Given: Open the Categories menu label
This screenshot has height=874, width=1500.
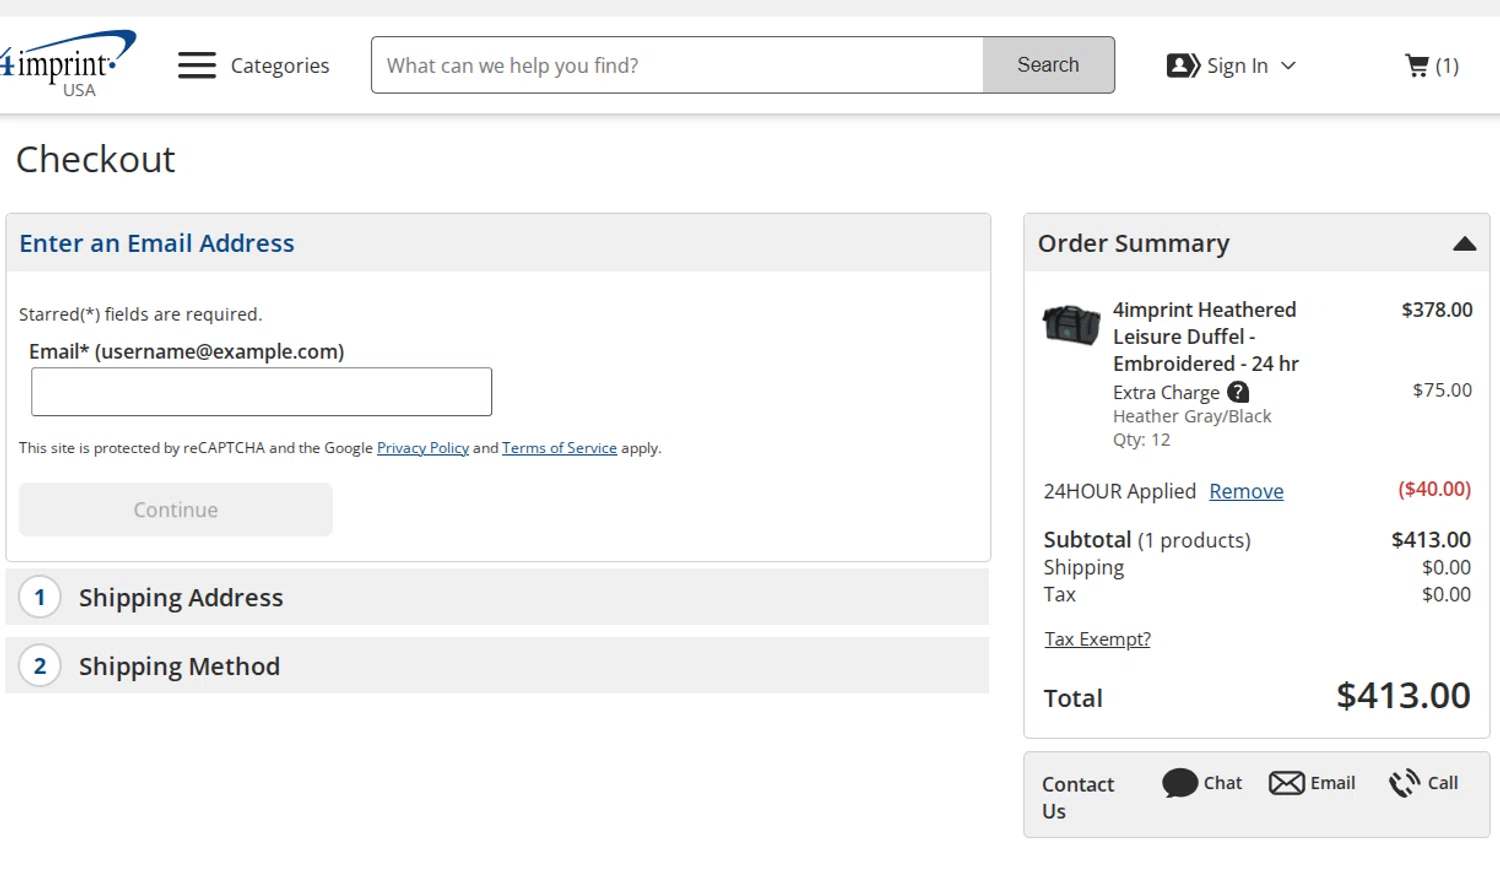Looking at the screenshot, I should pos(280,66).
